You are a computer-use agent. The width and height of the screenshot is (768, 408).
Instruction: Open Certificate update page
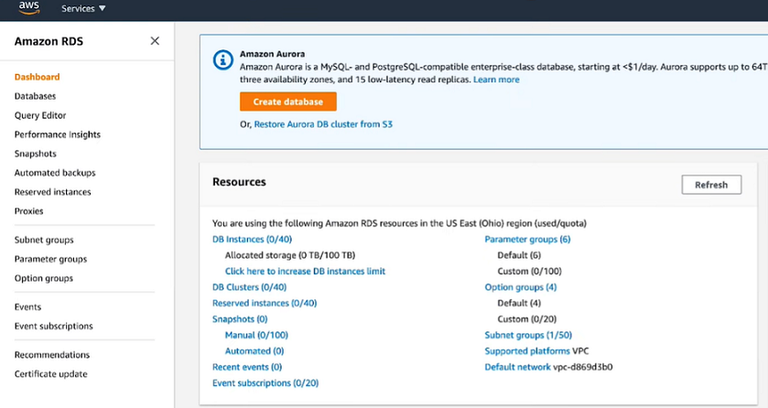point(51,374)
